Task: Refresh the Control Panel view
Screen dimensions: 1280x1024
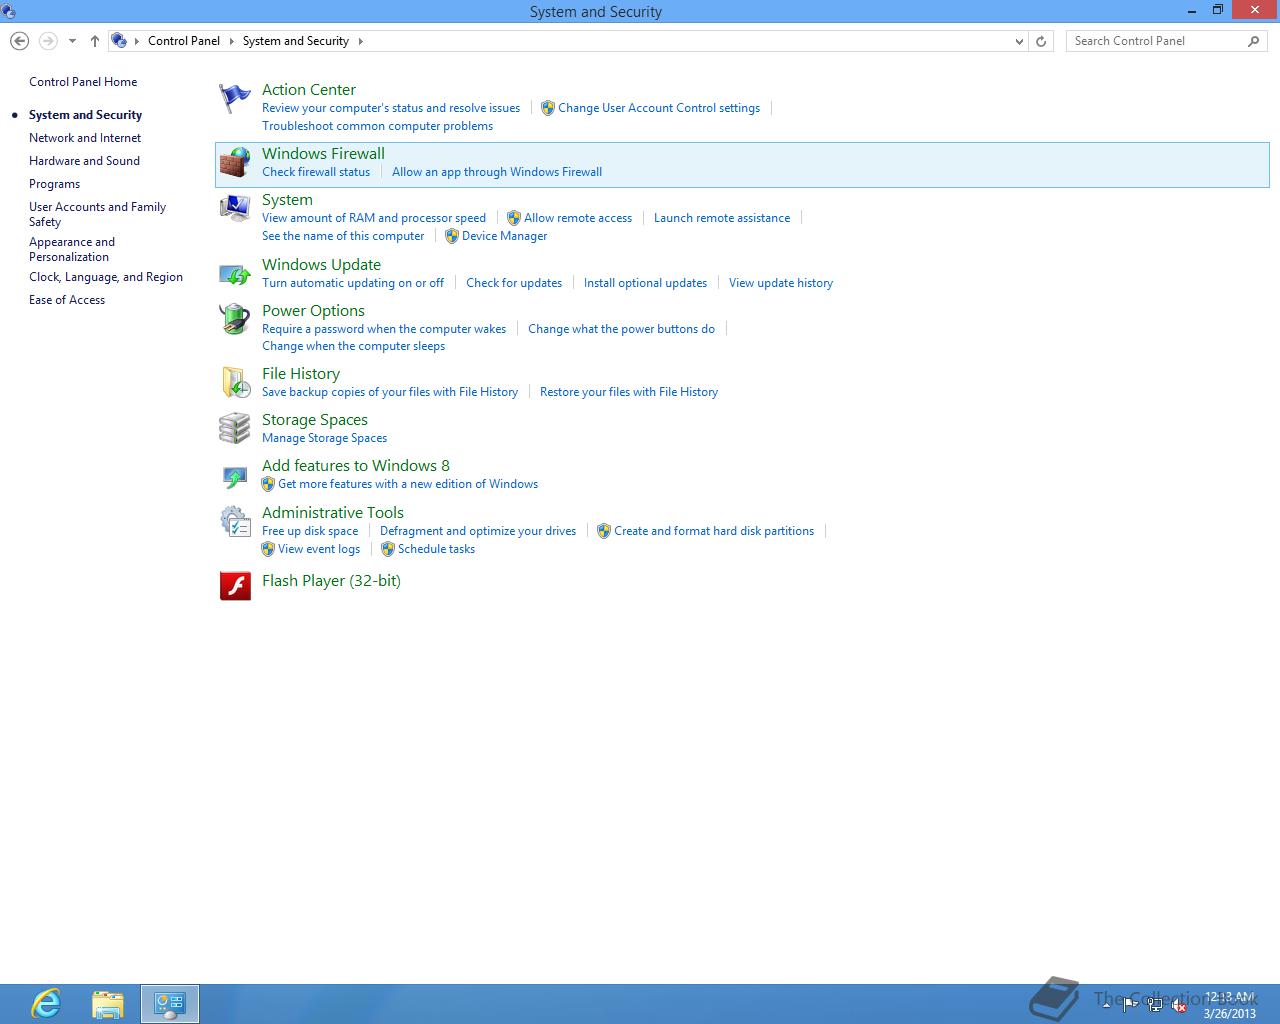Action: (1041, 41)
